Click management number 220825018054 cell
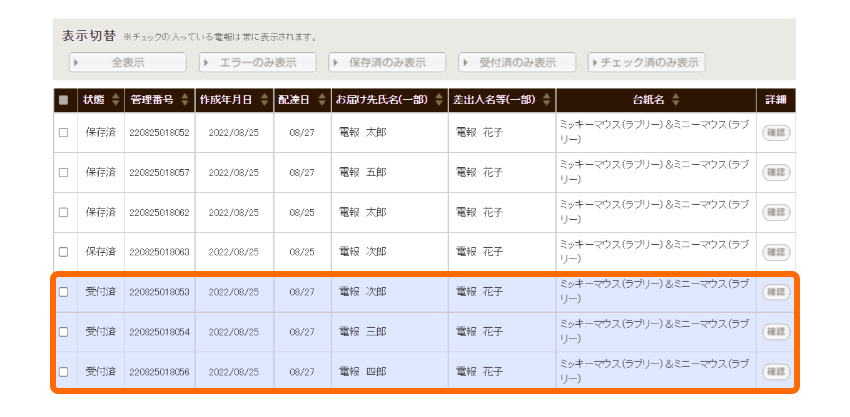 (159, 332)
